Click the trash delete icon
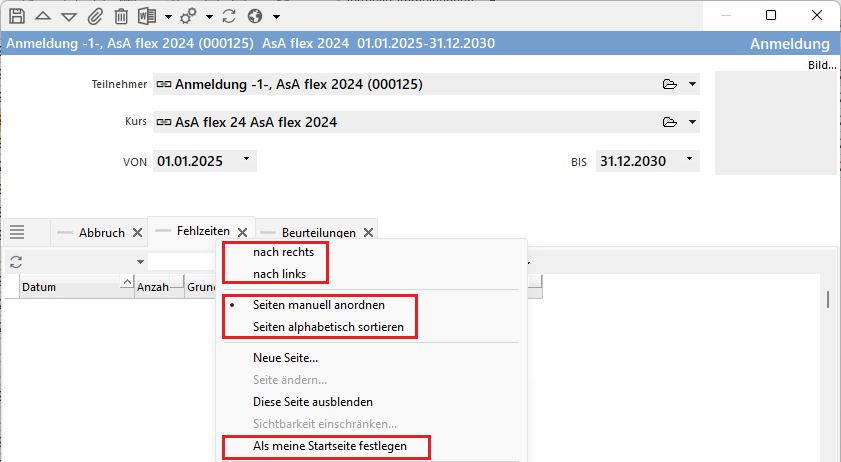This screenshot has width=841, height=462. 121,16
